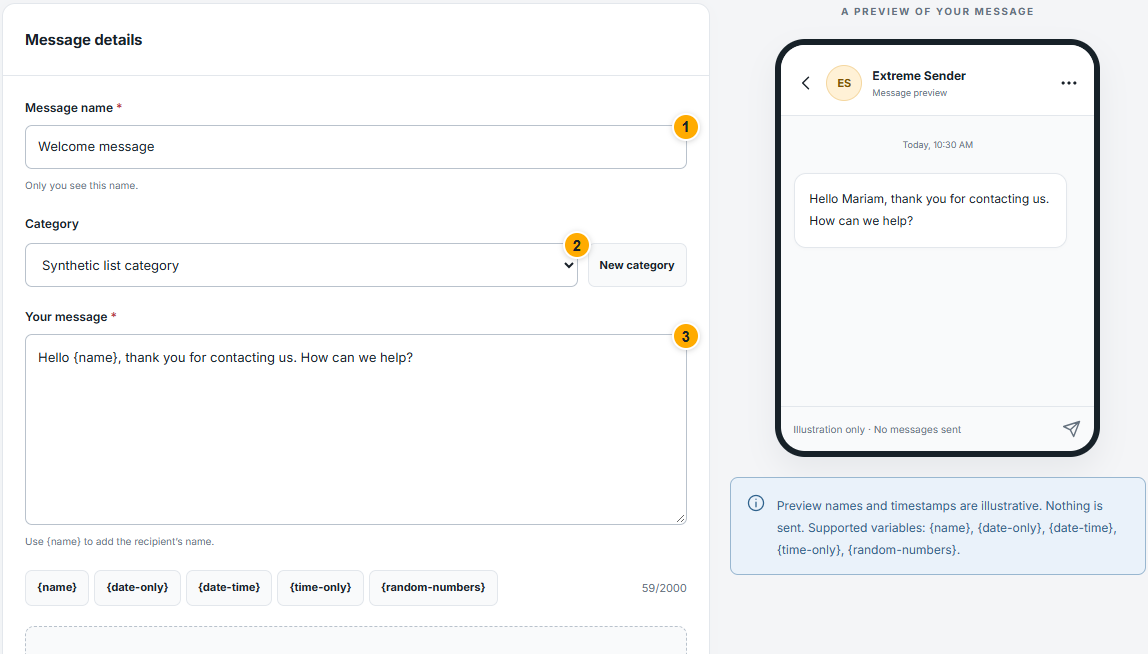Click the info icon in the notice box
Image resolution: width=1148 pixels, height=654 pixels.
[756, 503]
